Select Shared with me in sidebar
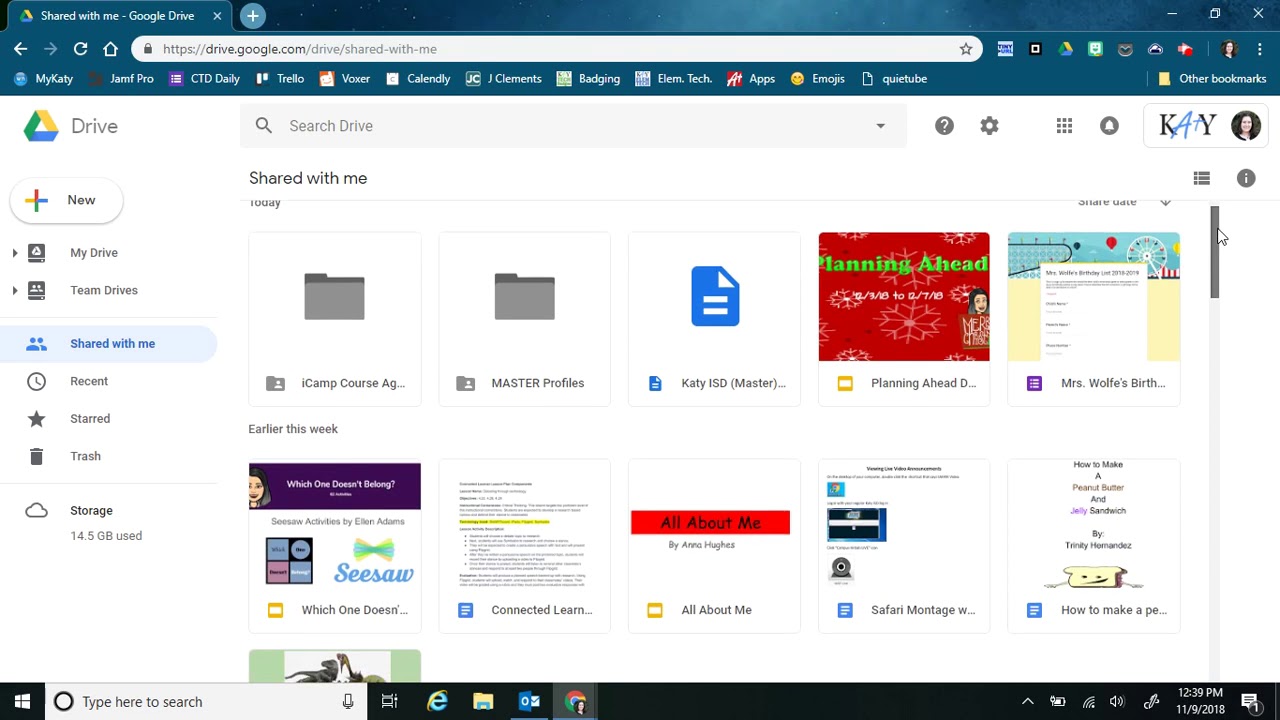1280x720 pixels. [x=108, y=344]
